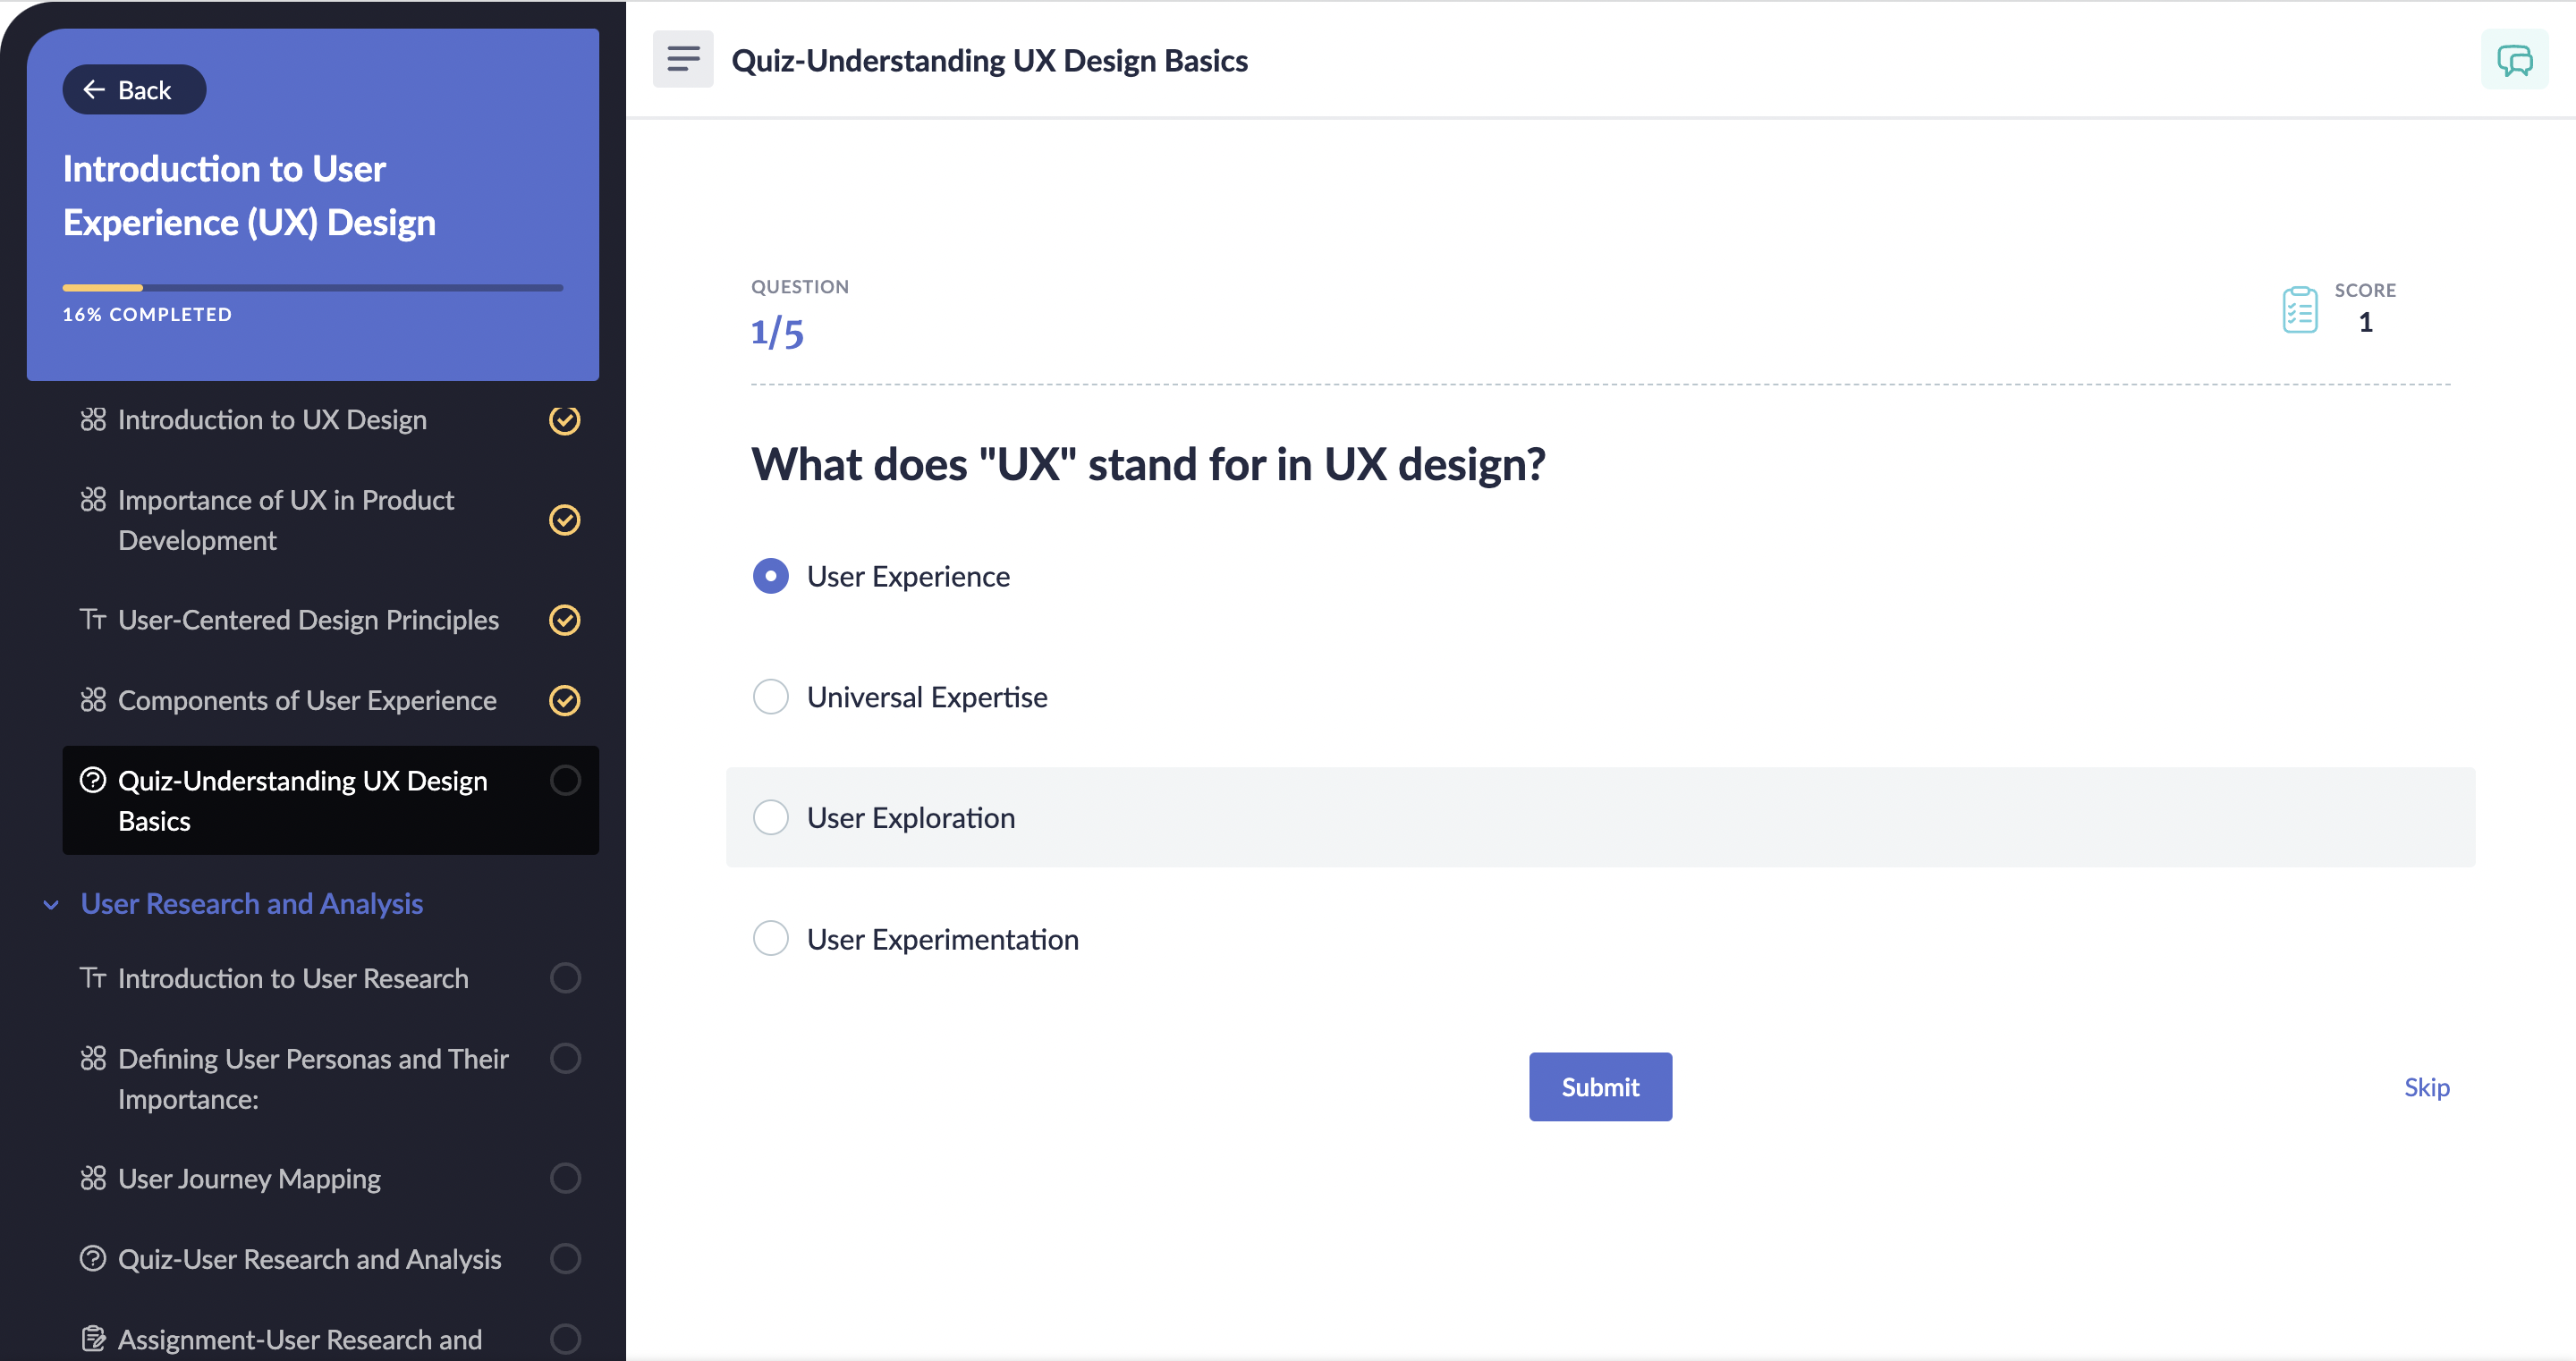The image size is (2576, 1361).
Task: Collapse the User Research and Analysis section
Action: pyautogui.click(x=51, y=905)
